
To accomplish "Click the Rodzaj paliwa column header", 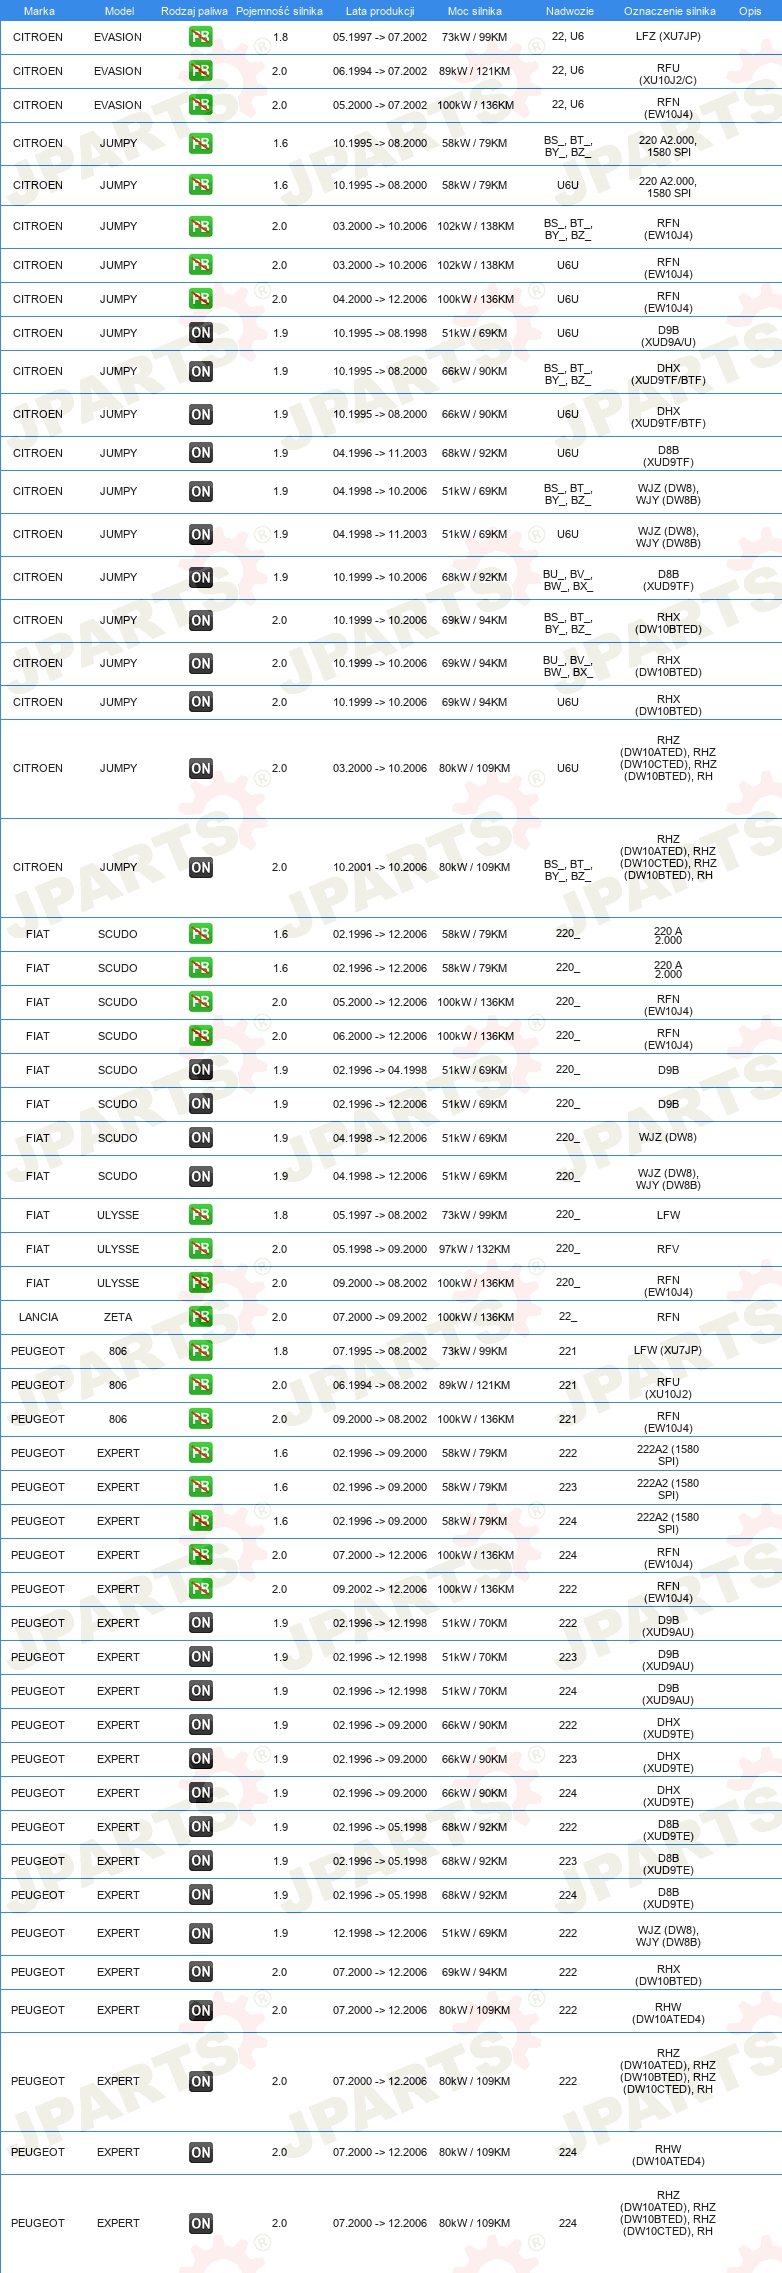I will pyautogui.click(x=194, y=11).
